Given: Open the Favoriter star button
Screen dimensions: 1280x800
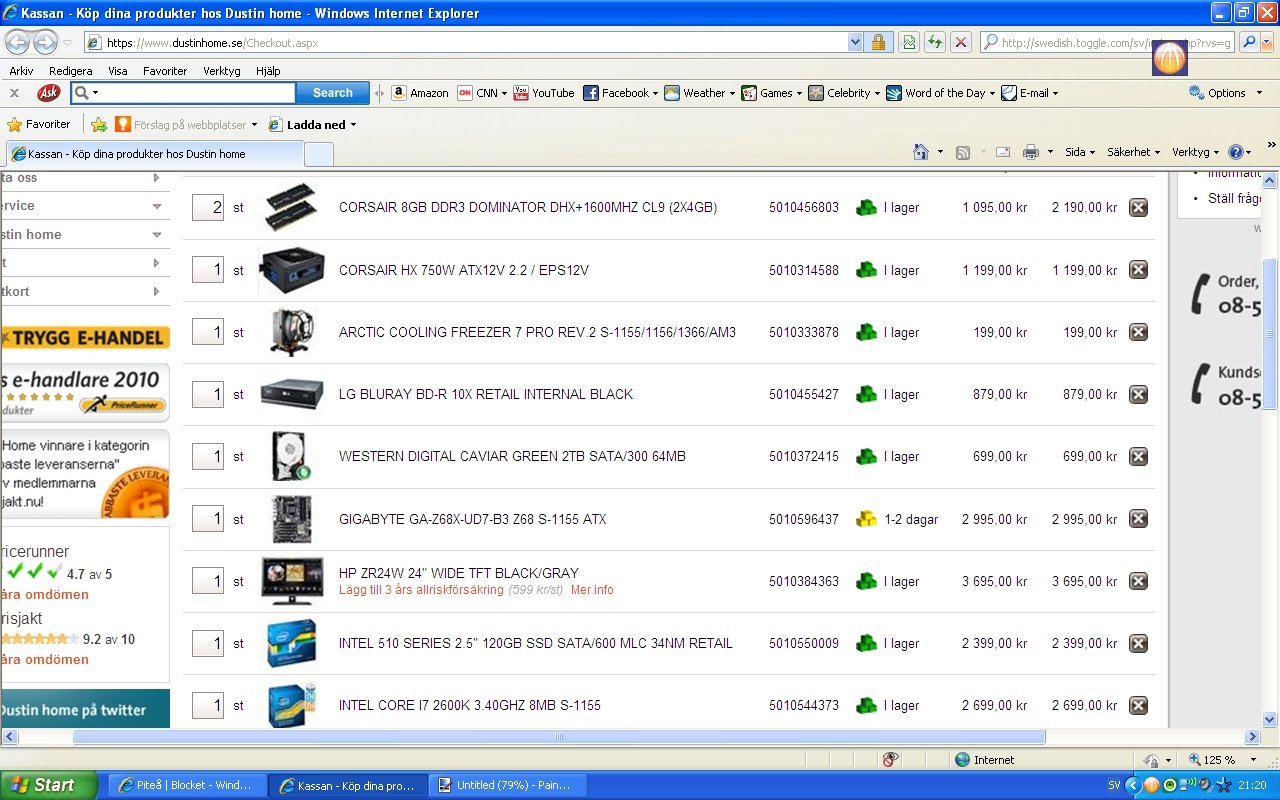Looking at the screenshot, I should point(39,124).
